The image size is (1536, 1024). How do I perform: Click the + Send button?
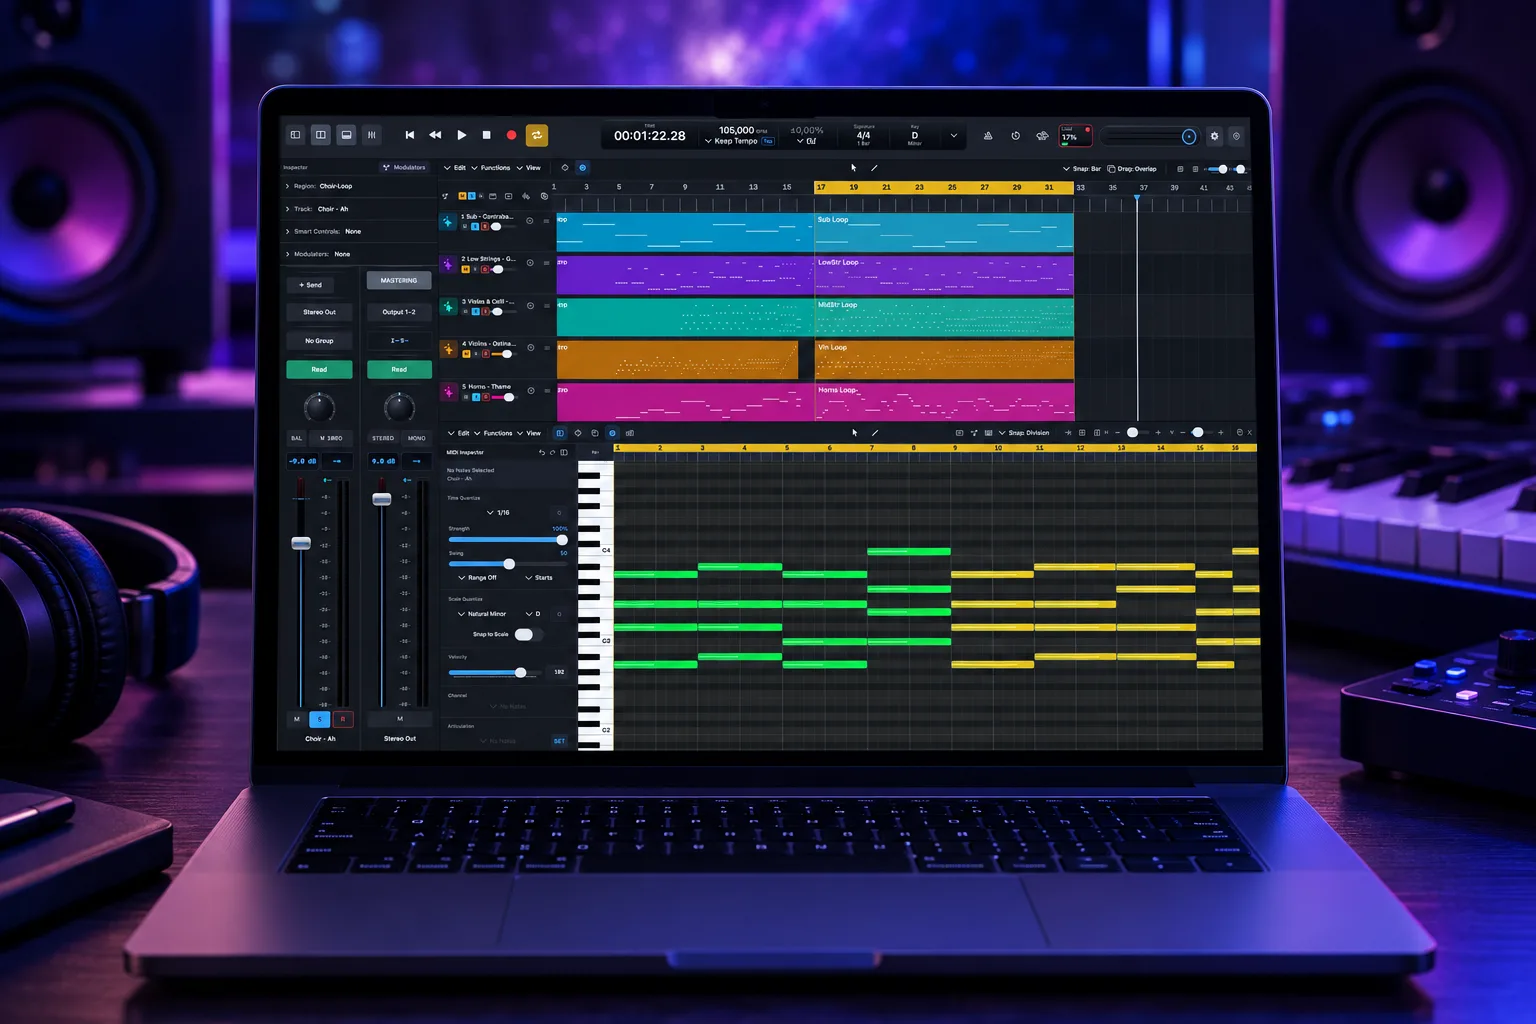[x=310, y=285]
